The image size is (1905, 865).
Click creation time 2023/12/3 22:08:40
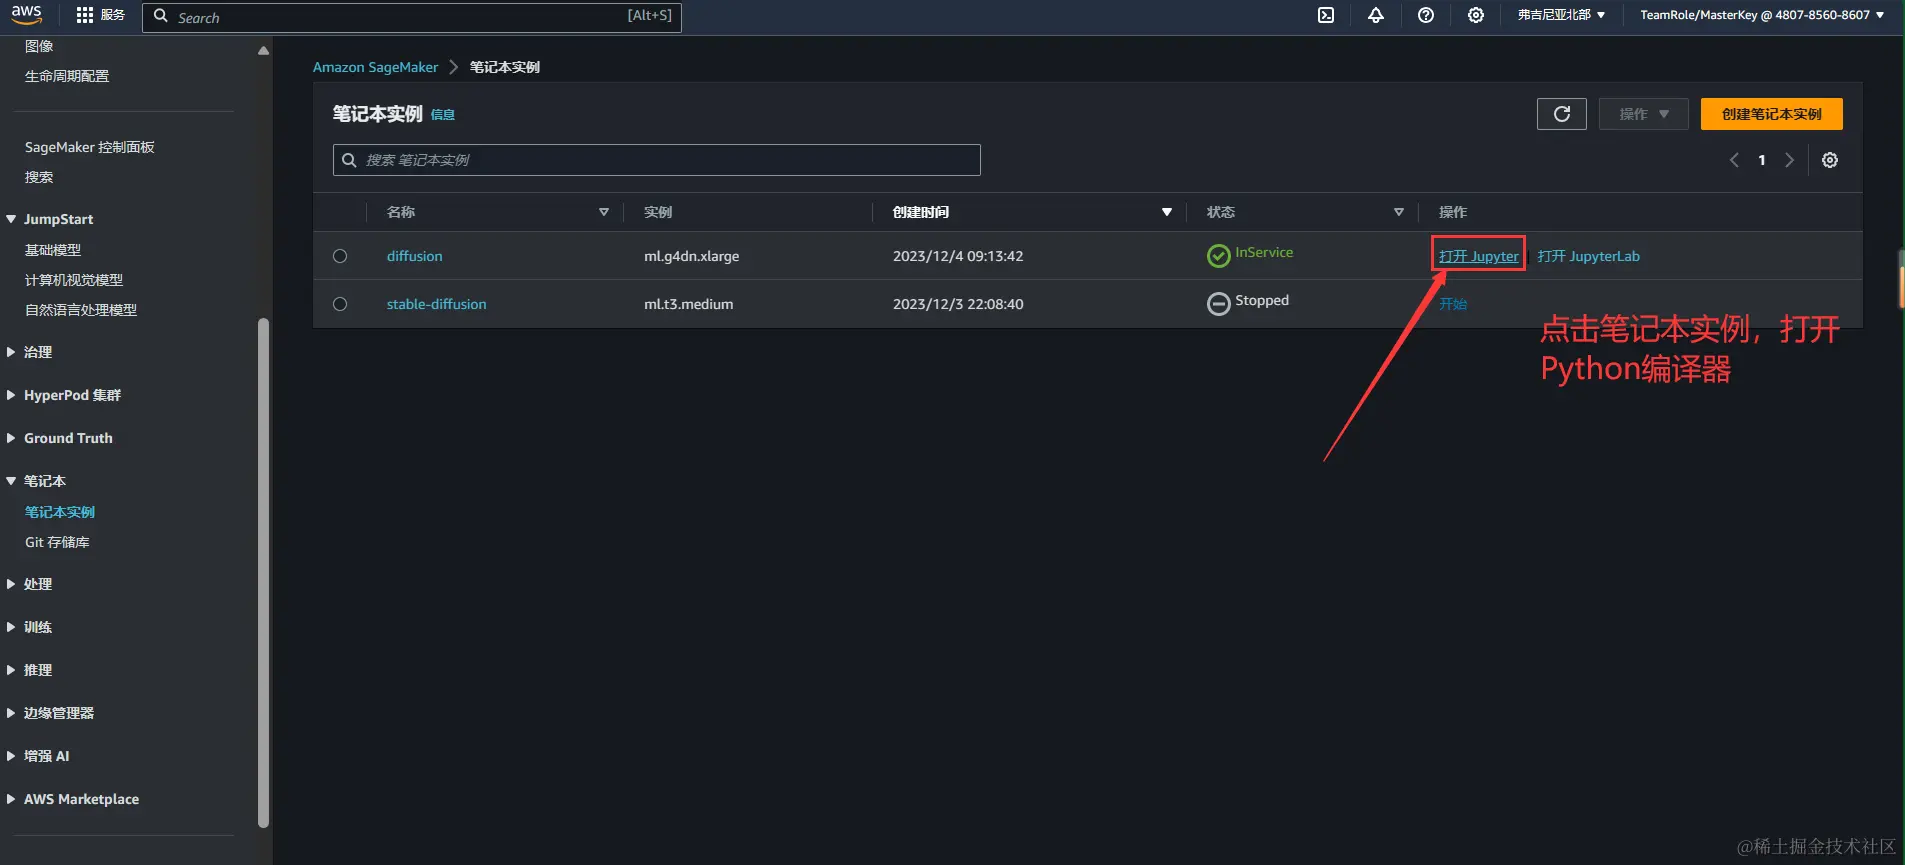(x=958, y=304)
